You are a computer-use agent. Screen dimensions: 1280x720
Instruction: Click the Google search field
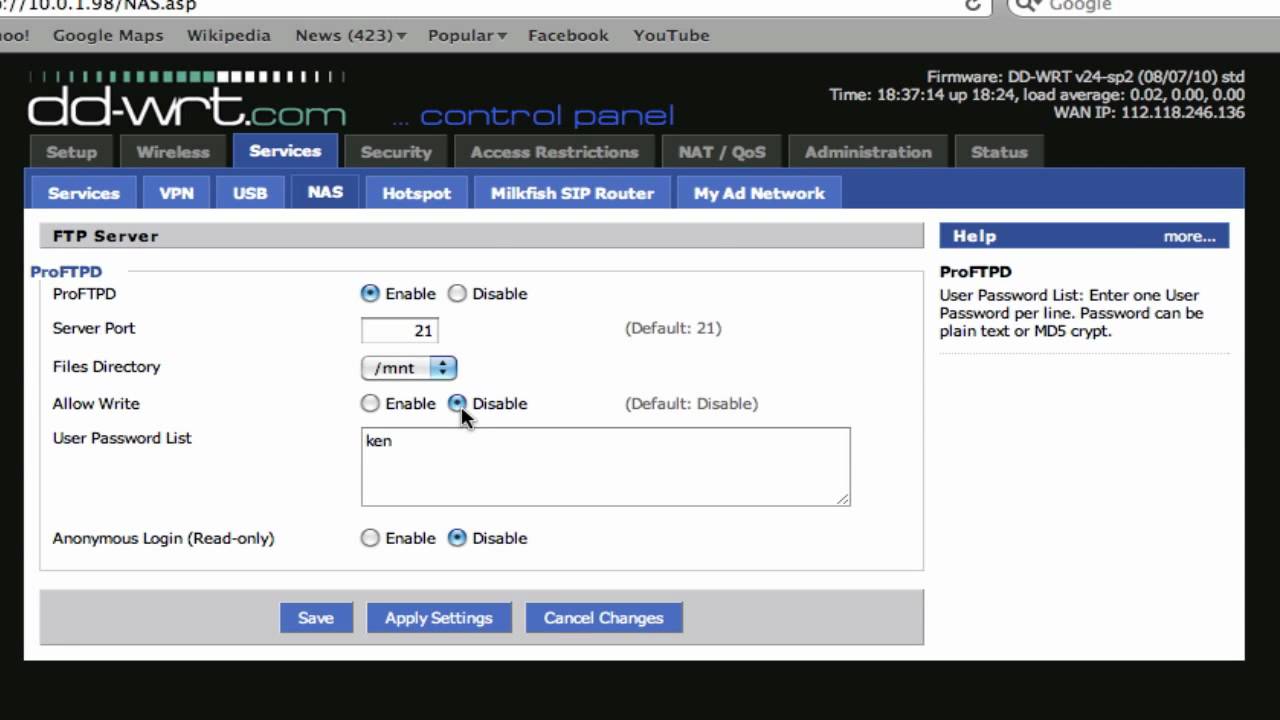pyautogui.click(x=1142, y=5)
